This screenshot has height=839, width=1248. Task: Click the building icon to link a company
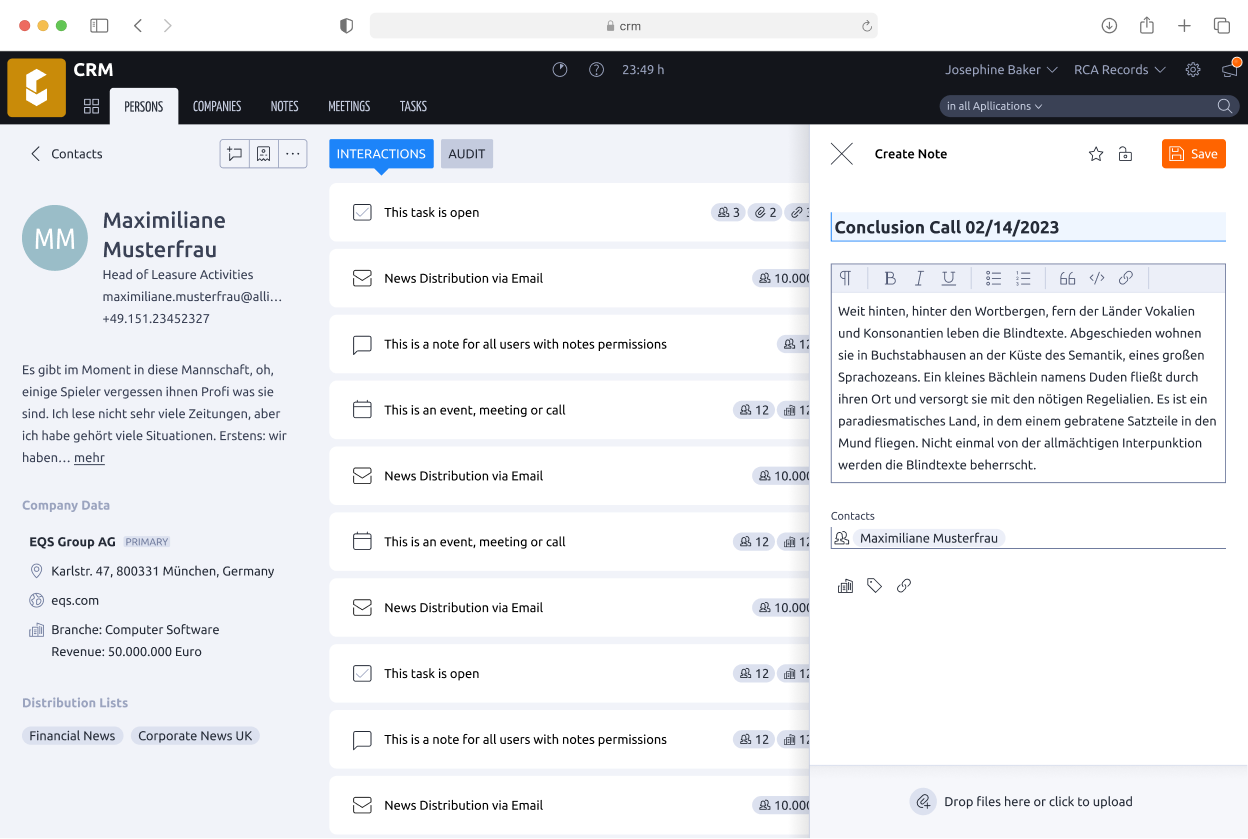(x=845, y=585)
